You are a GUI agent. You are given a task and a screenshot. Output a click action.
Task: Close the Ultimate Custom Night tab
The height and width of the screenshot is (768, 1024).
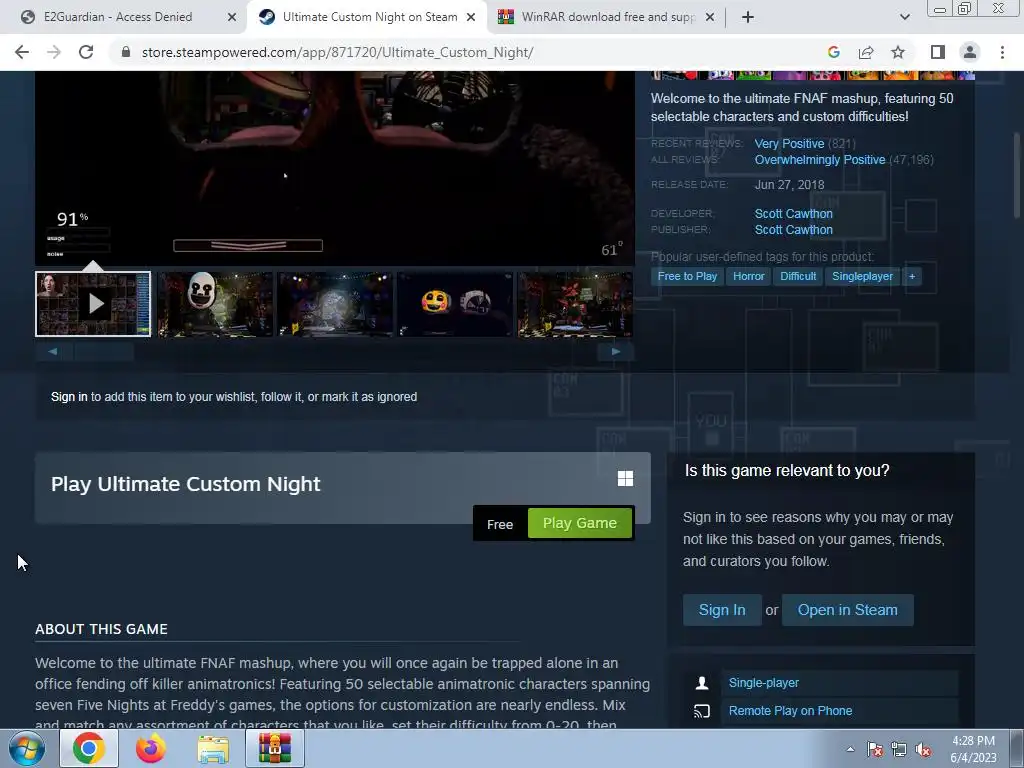point(471,17)
